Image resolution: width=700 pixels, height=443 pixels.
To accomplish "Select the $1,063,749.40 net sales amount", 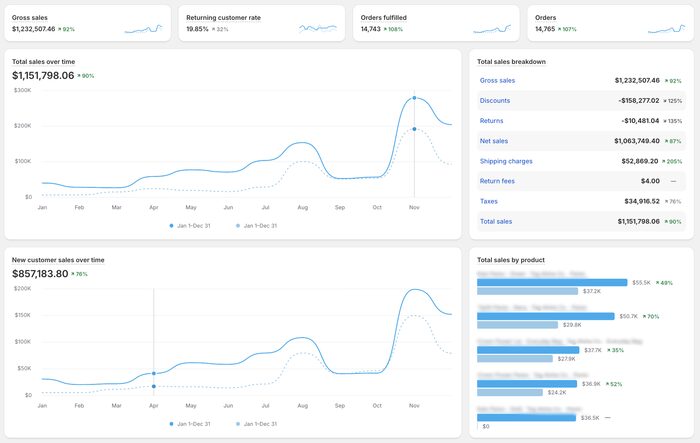I will pyautogui.click(x=637, y=141).
